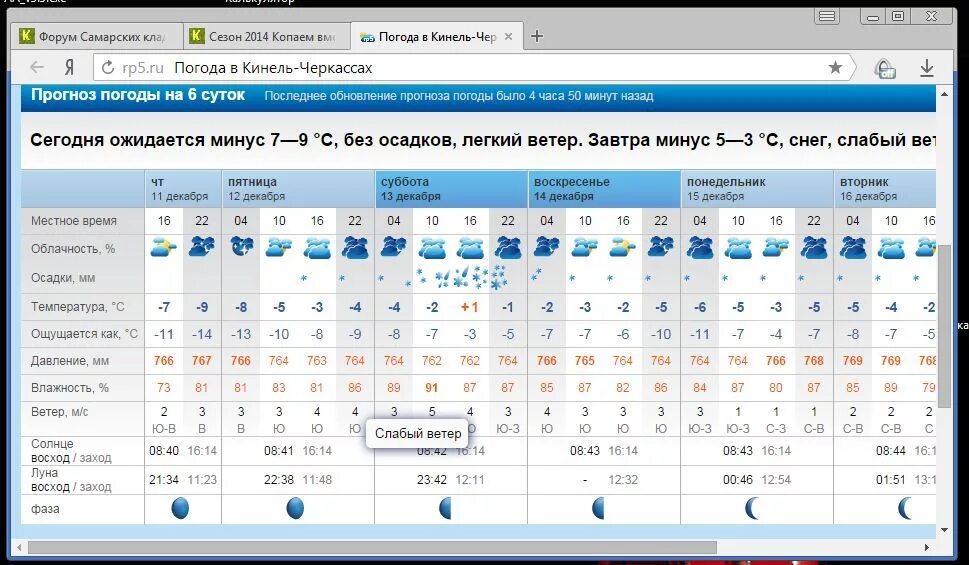Click the bold humidity value '91'
The width and height of the screenshot is (969, 565).
click(432, 388)
